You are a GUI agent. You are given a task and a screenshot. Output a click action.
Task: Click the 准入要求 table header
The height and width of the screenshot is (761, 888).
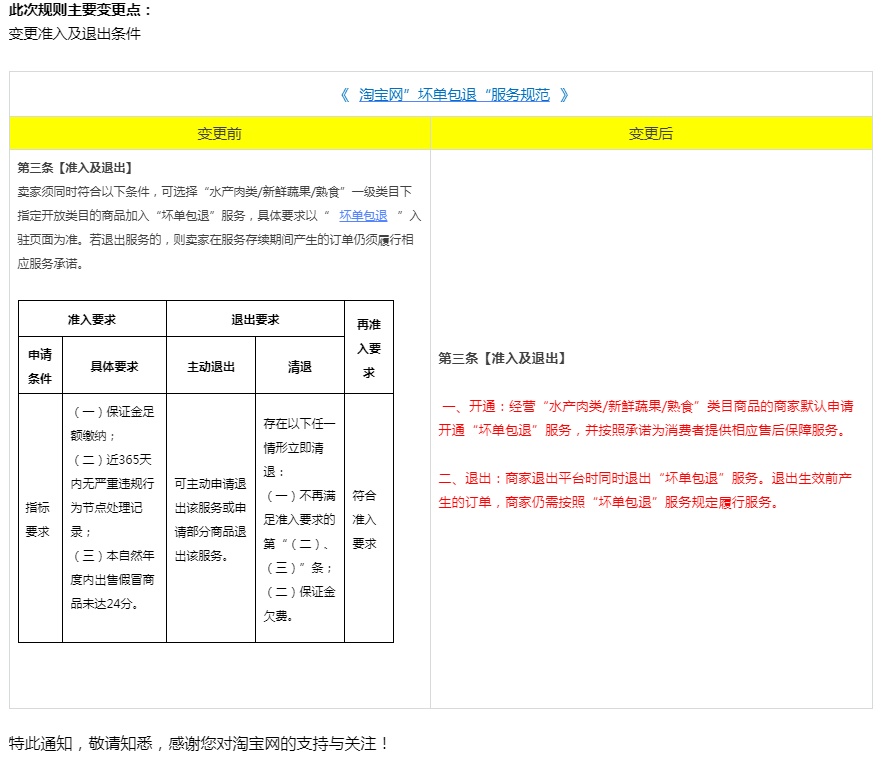coord(92,319)
